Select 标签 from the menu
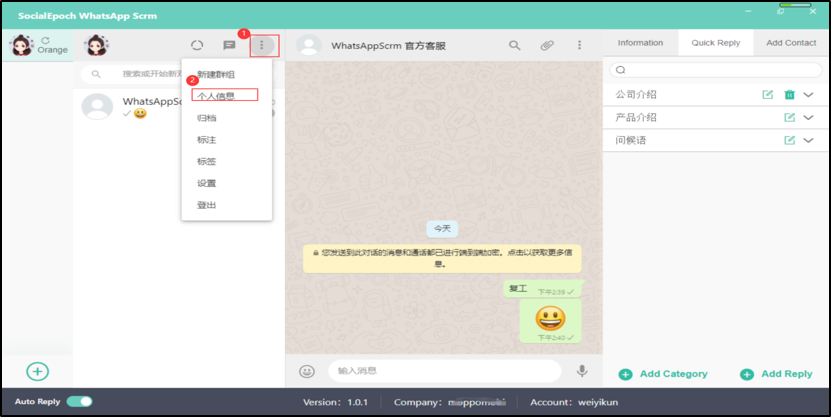Viewport: 831px width, 417px height. [207, 162]
